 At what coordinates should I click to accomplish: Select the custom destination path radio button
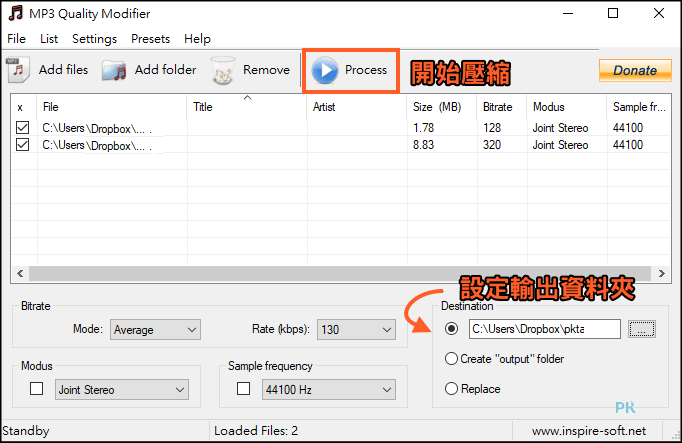451,329
